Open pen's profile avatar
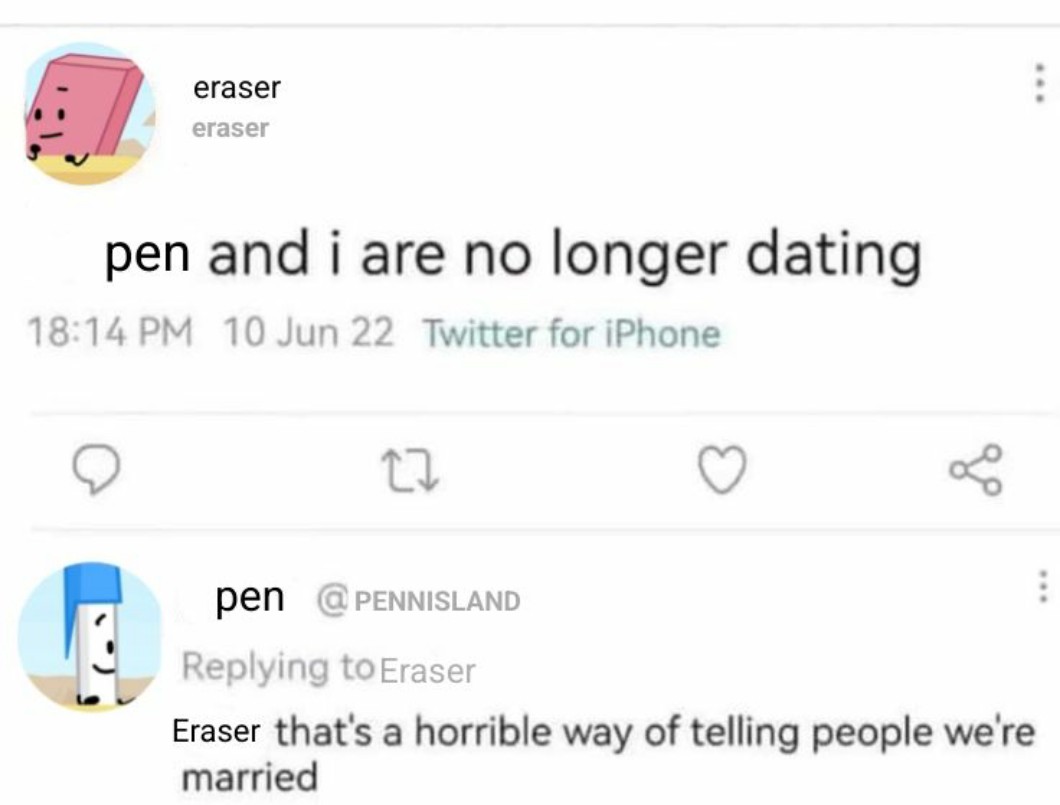Image resolution: width=1060 pixels, height=805 pixels. click(x=89, y=637)
